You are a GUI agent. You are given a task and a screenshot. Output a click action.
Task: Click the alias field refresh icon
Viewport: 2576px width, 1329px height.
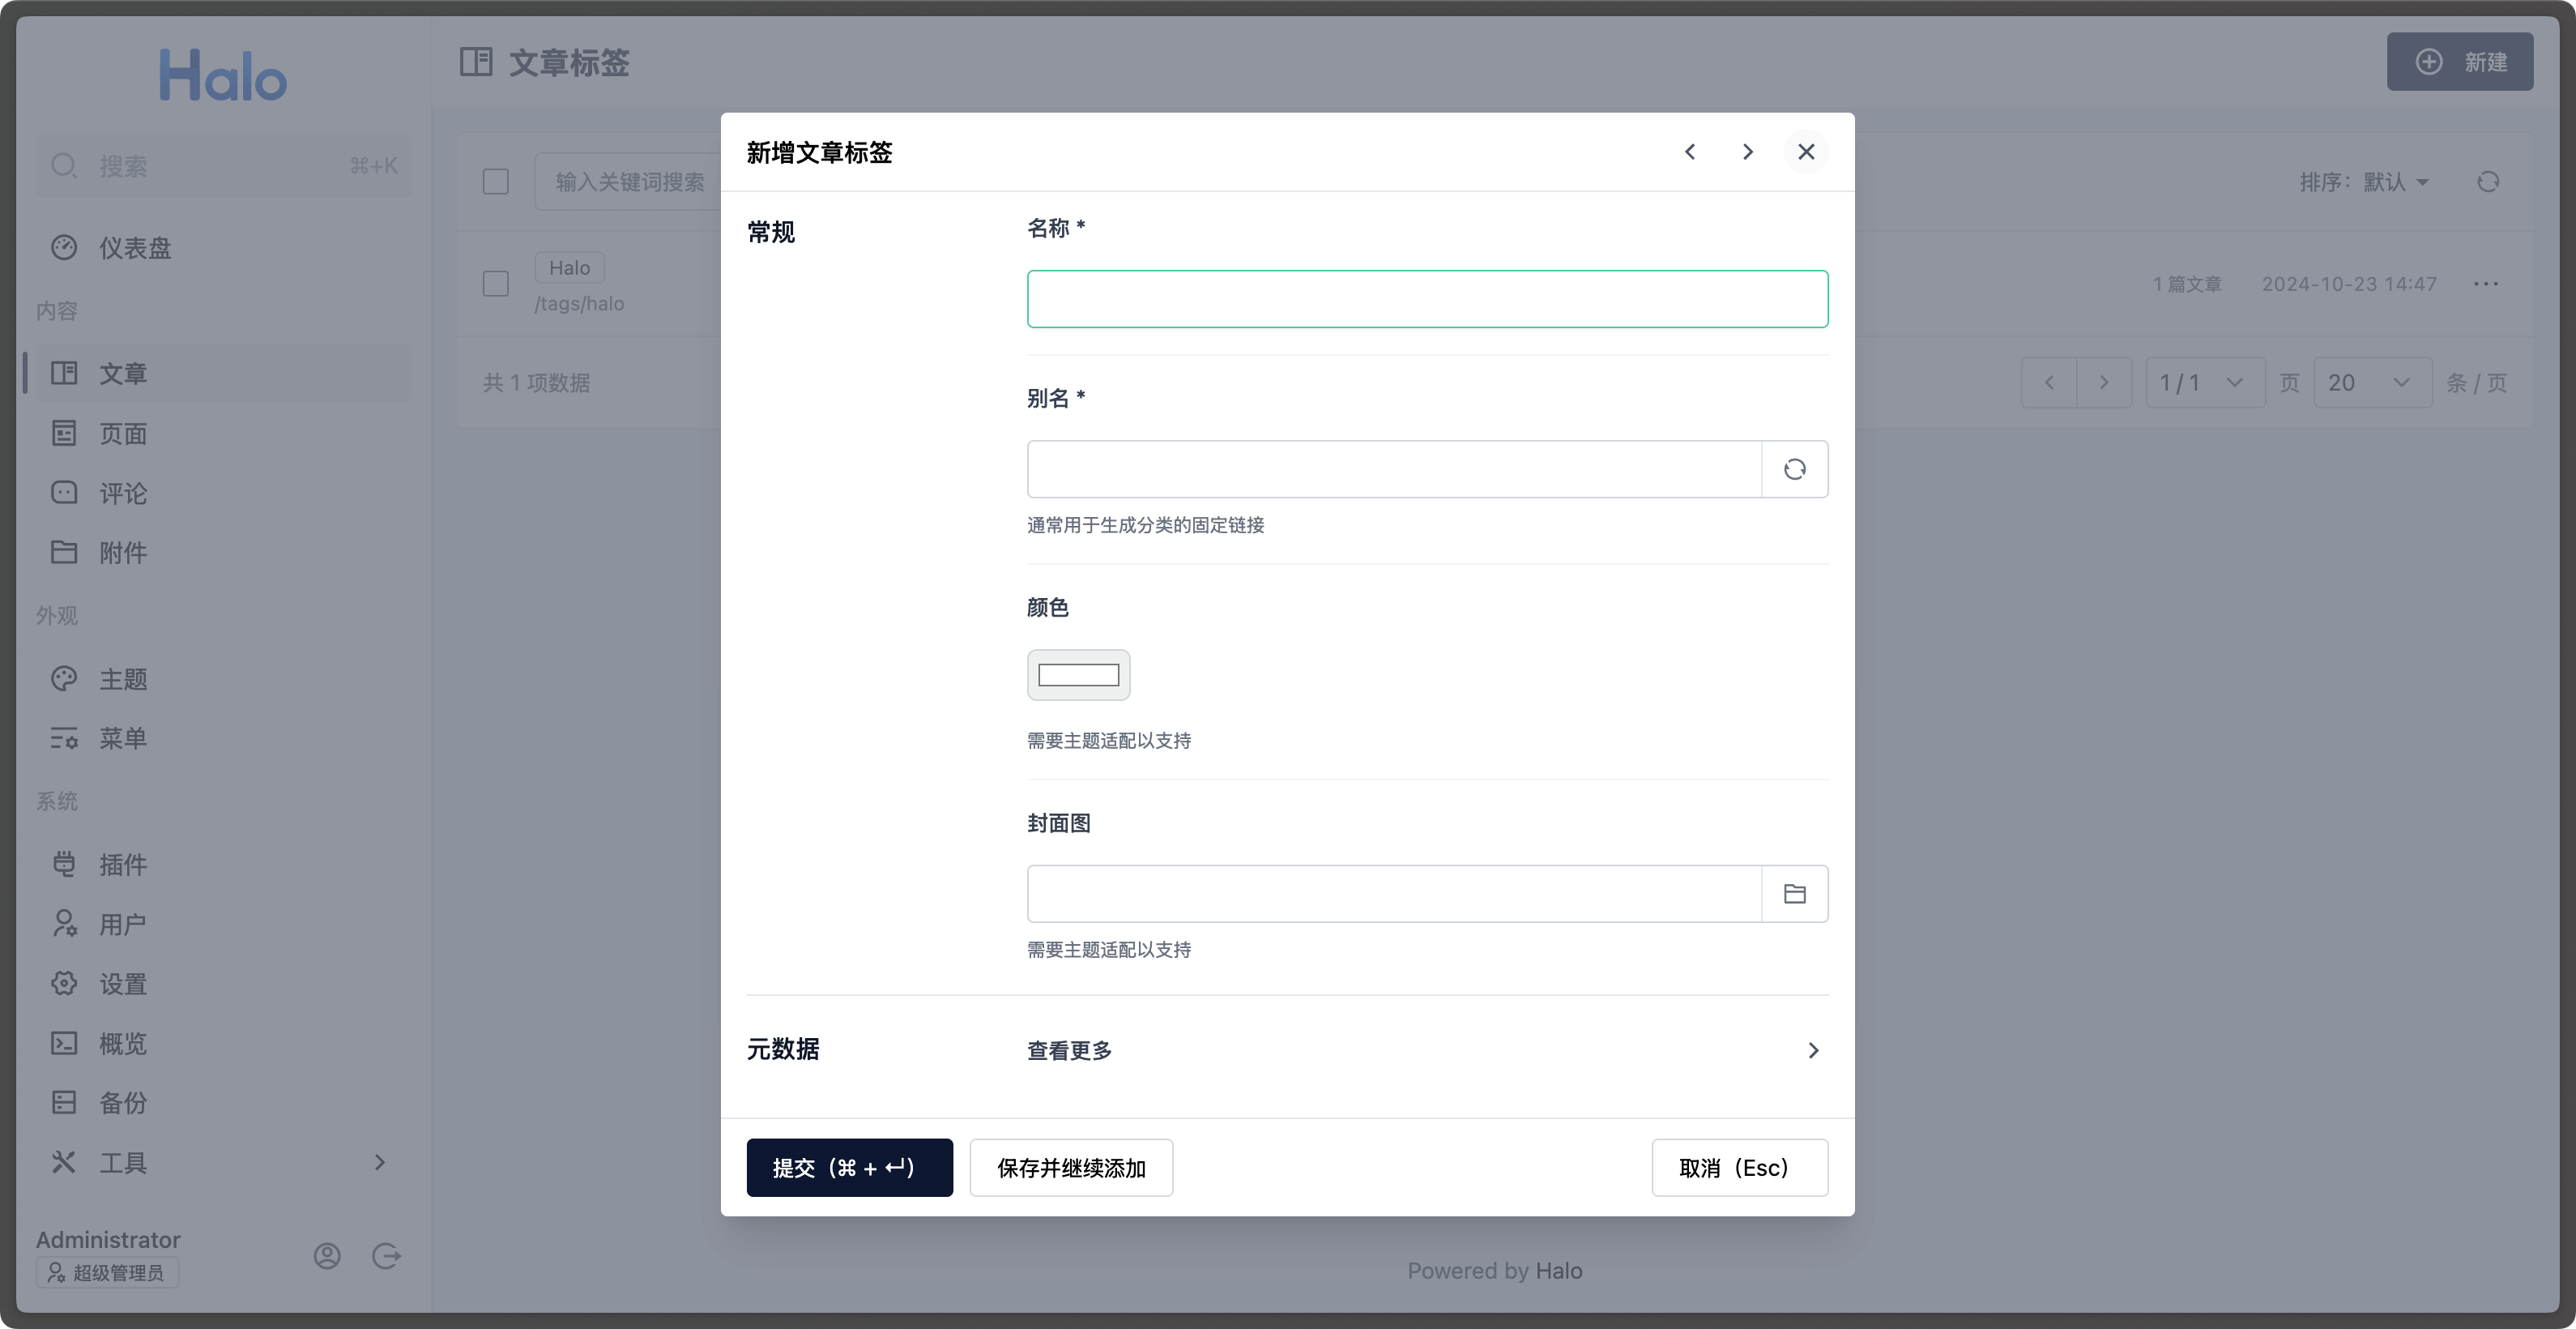tap(1793, 468)
